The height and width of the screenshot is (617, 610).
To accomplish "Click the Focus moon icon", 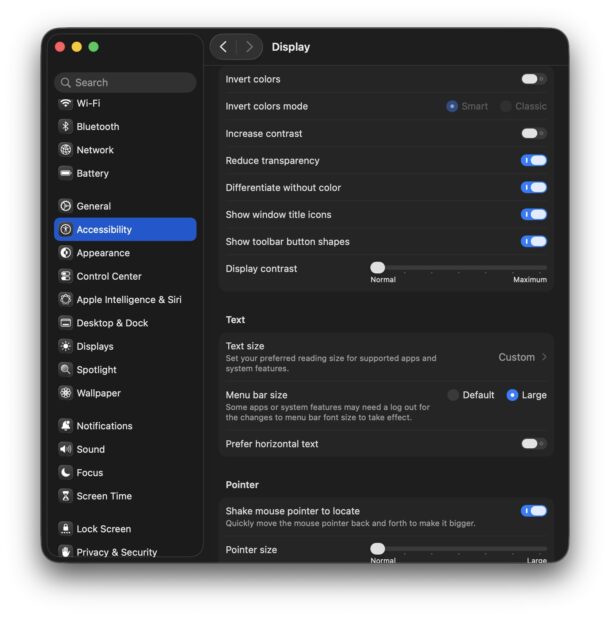I will coord(66,472).
